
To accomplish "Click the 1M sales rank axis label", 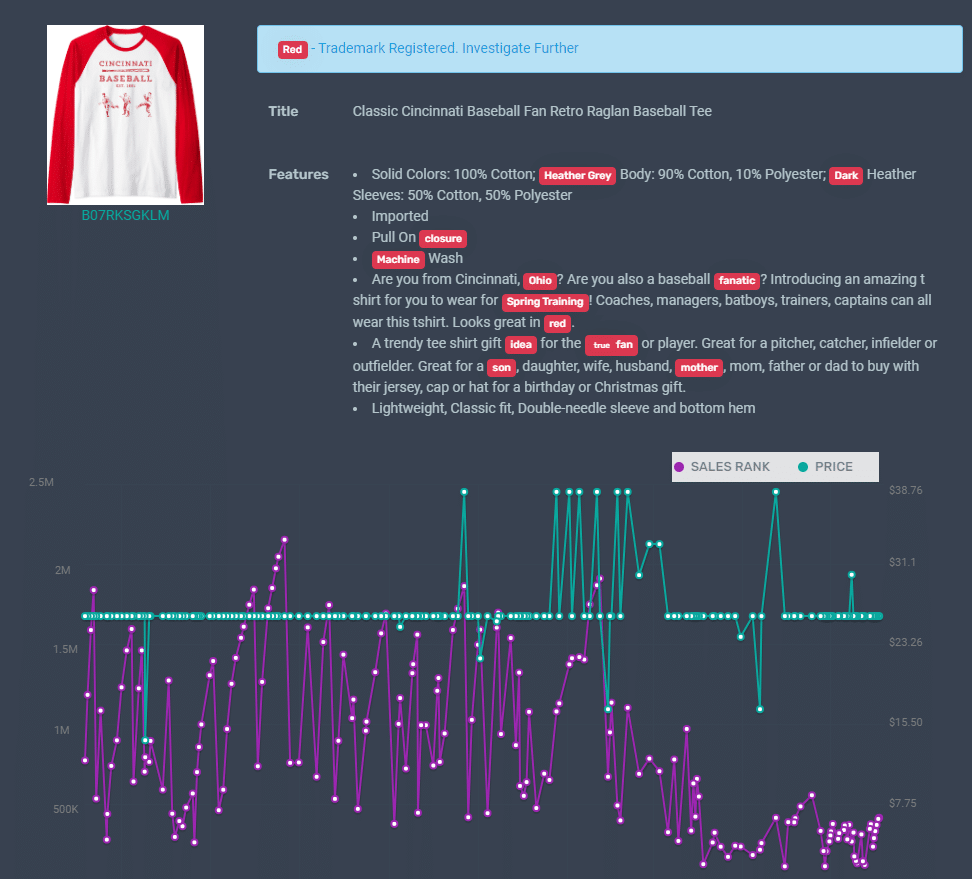I will click(x=62, y=730).
